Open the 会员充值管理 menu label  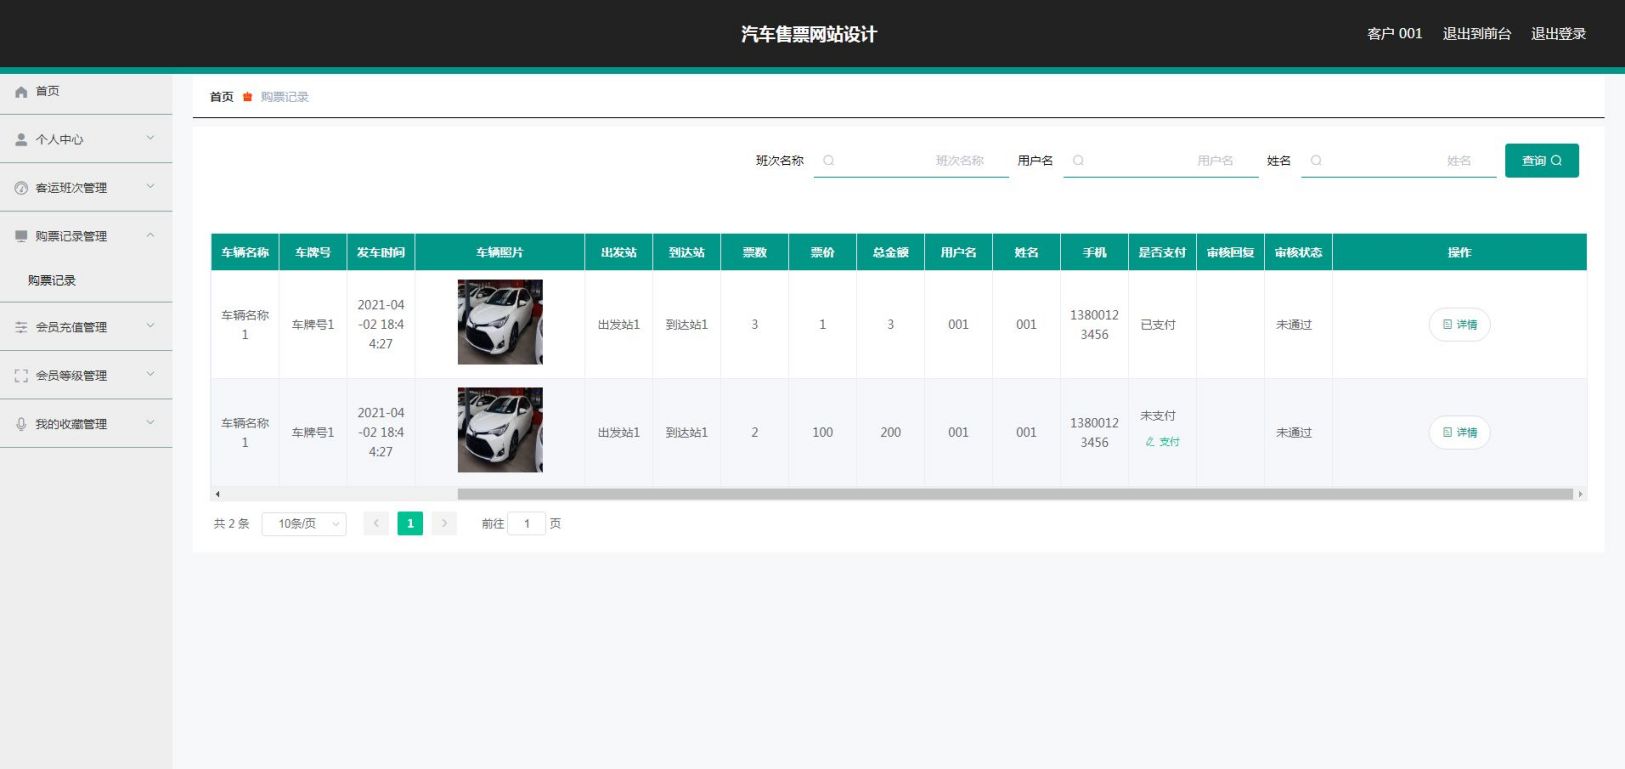[71, 327]
